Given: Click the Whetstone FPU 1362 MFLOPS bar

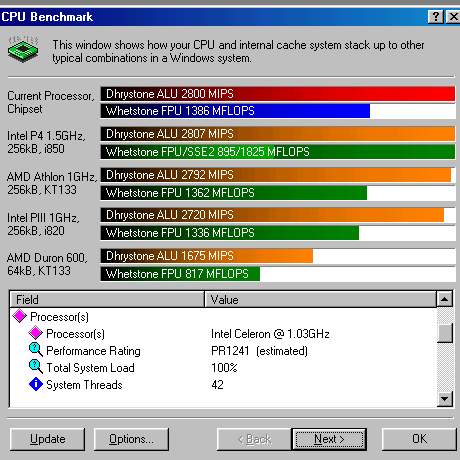Looking at the screenshot, I should point(234,193).
